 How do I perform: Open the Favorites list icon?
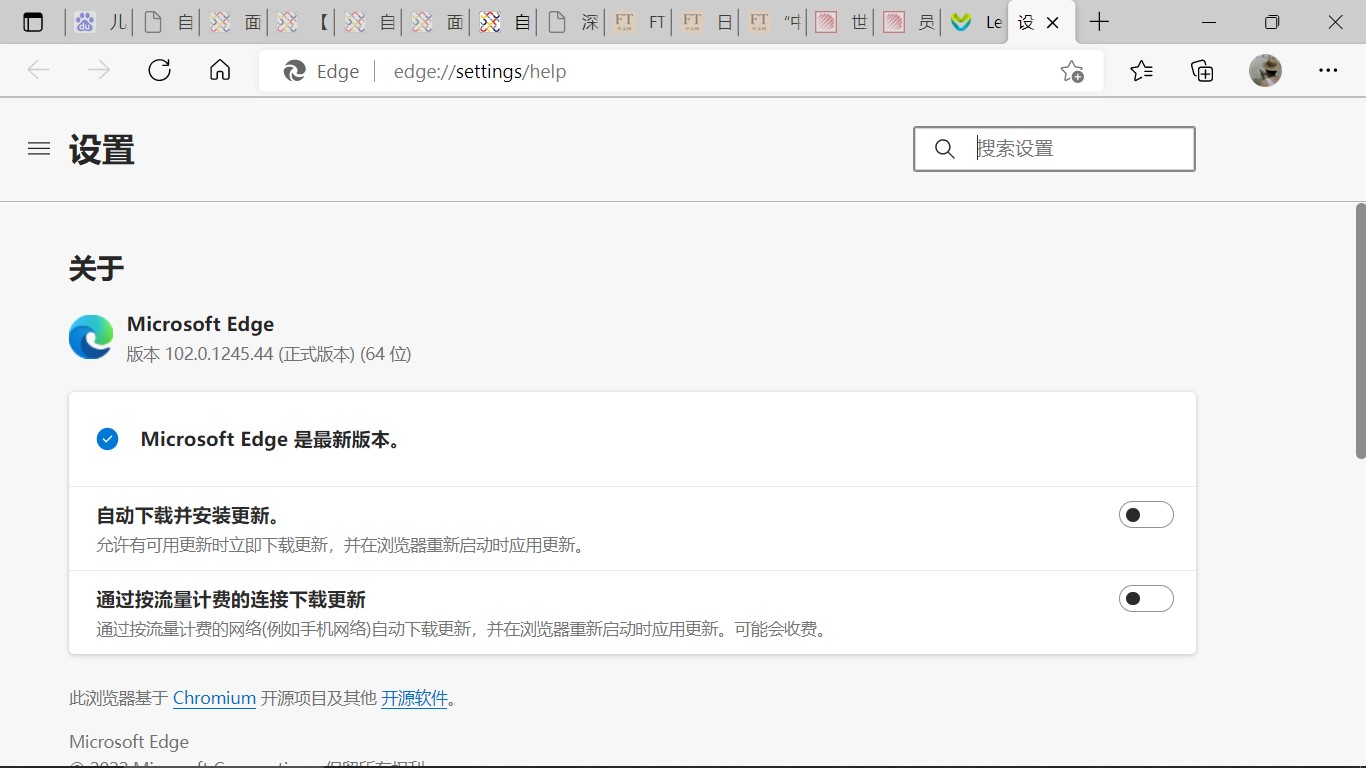(1141, 71)
